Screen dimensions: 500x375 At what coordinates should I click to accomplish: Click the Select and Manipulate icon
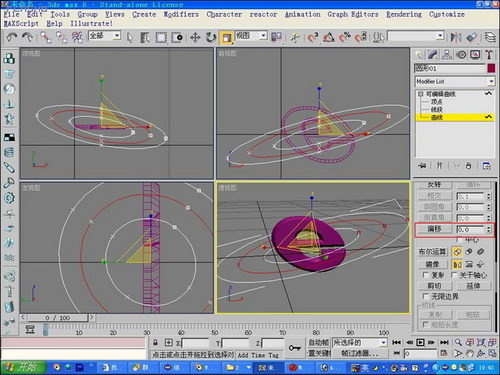[295, 37]
